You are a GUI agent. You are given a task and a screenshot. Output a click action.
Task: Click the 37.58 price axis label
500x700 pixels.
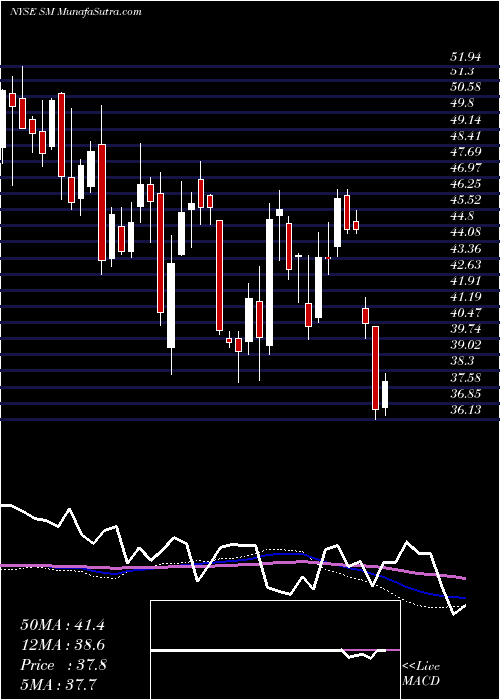pyautogui.click(x=466, y=378)
